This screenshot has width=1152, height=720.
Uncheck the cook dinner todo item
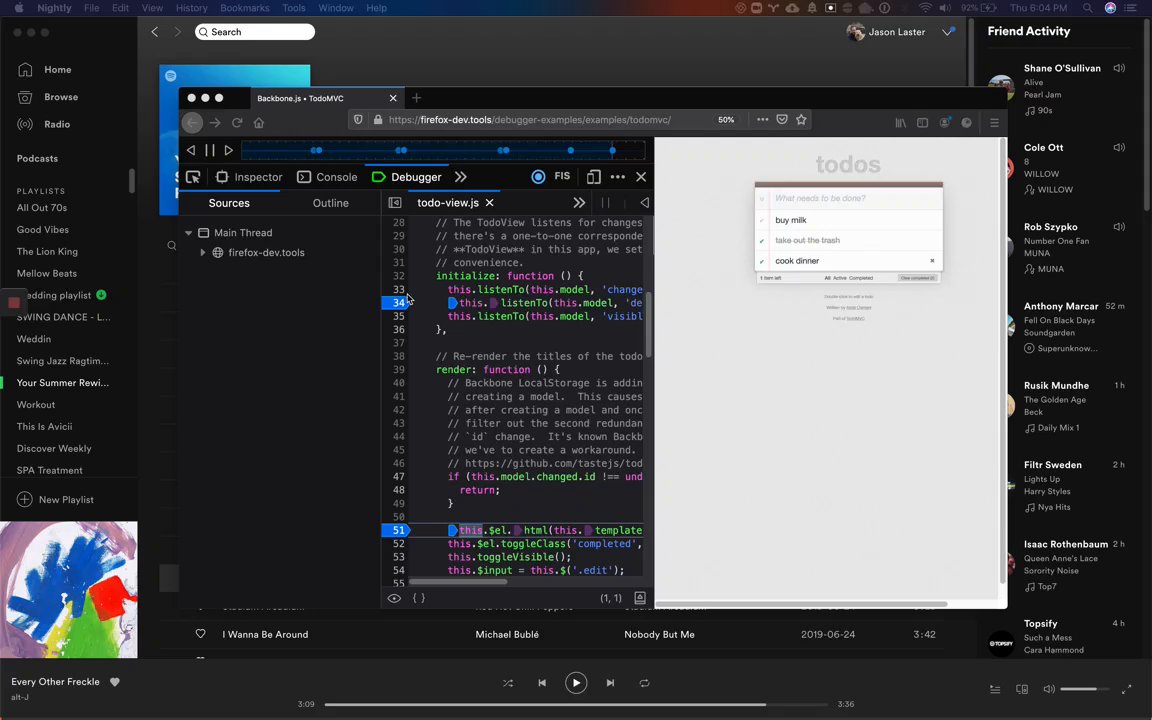pyautogui.click(x=762, y=261)
